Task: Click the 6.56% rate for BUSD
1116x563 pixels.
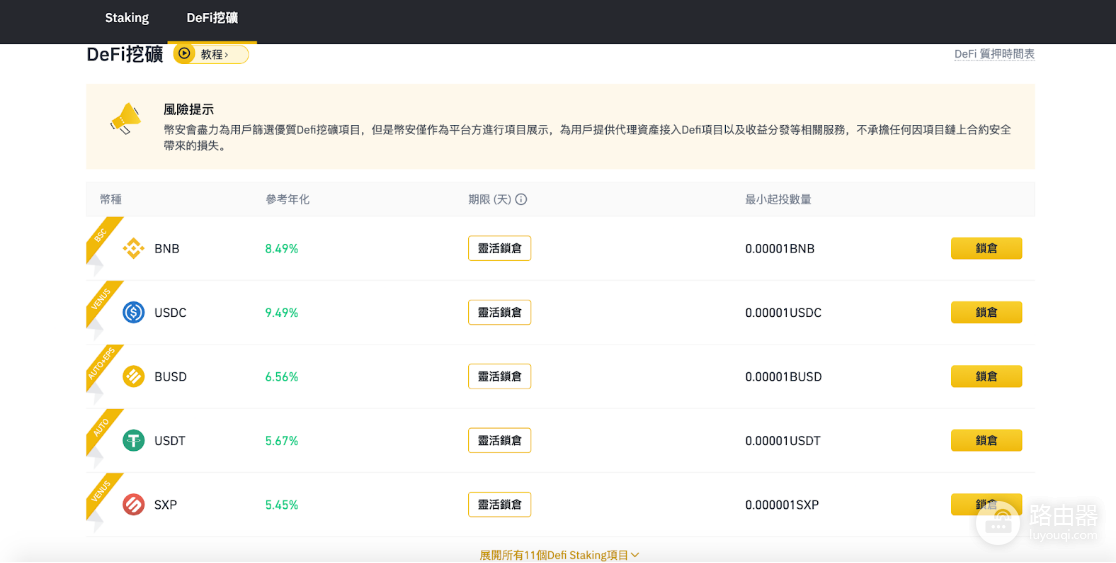Action: click(x=281, y=377)
